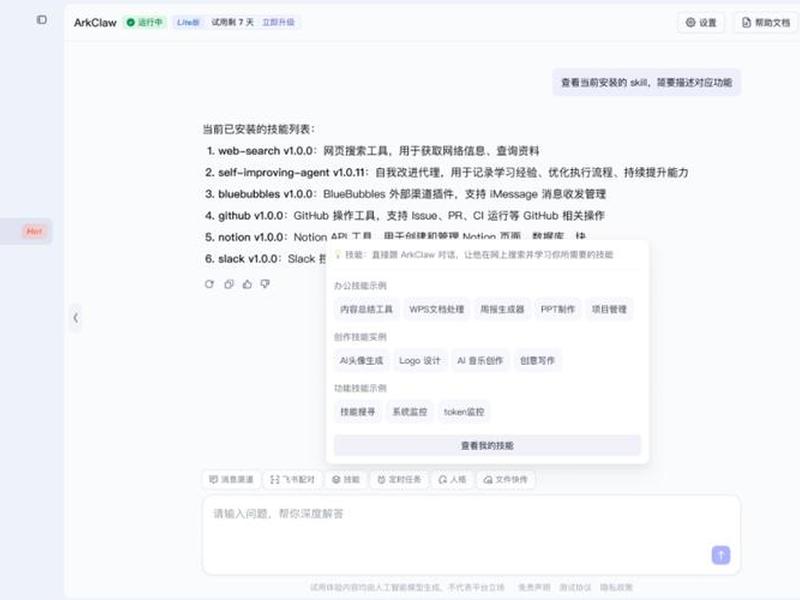
Task: Click the 立即升级 upgrade link
Action: 279,22
